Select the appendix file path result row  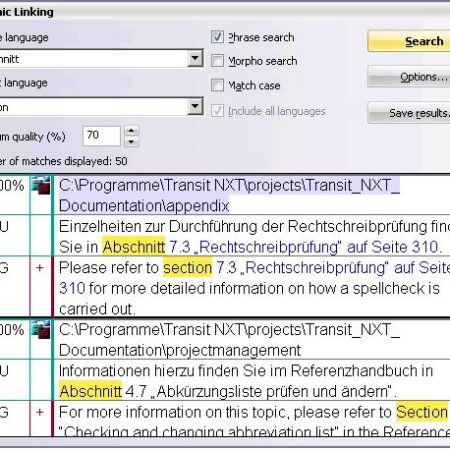[252, 195]
